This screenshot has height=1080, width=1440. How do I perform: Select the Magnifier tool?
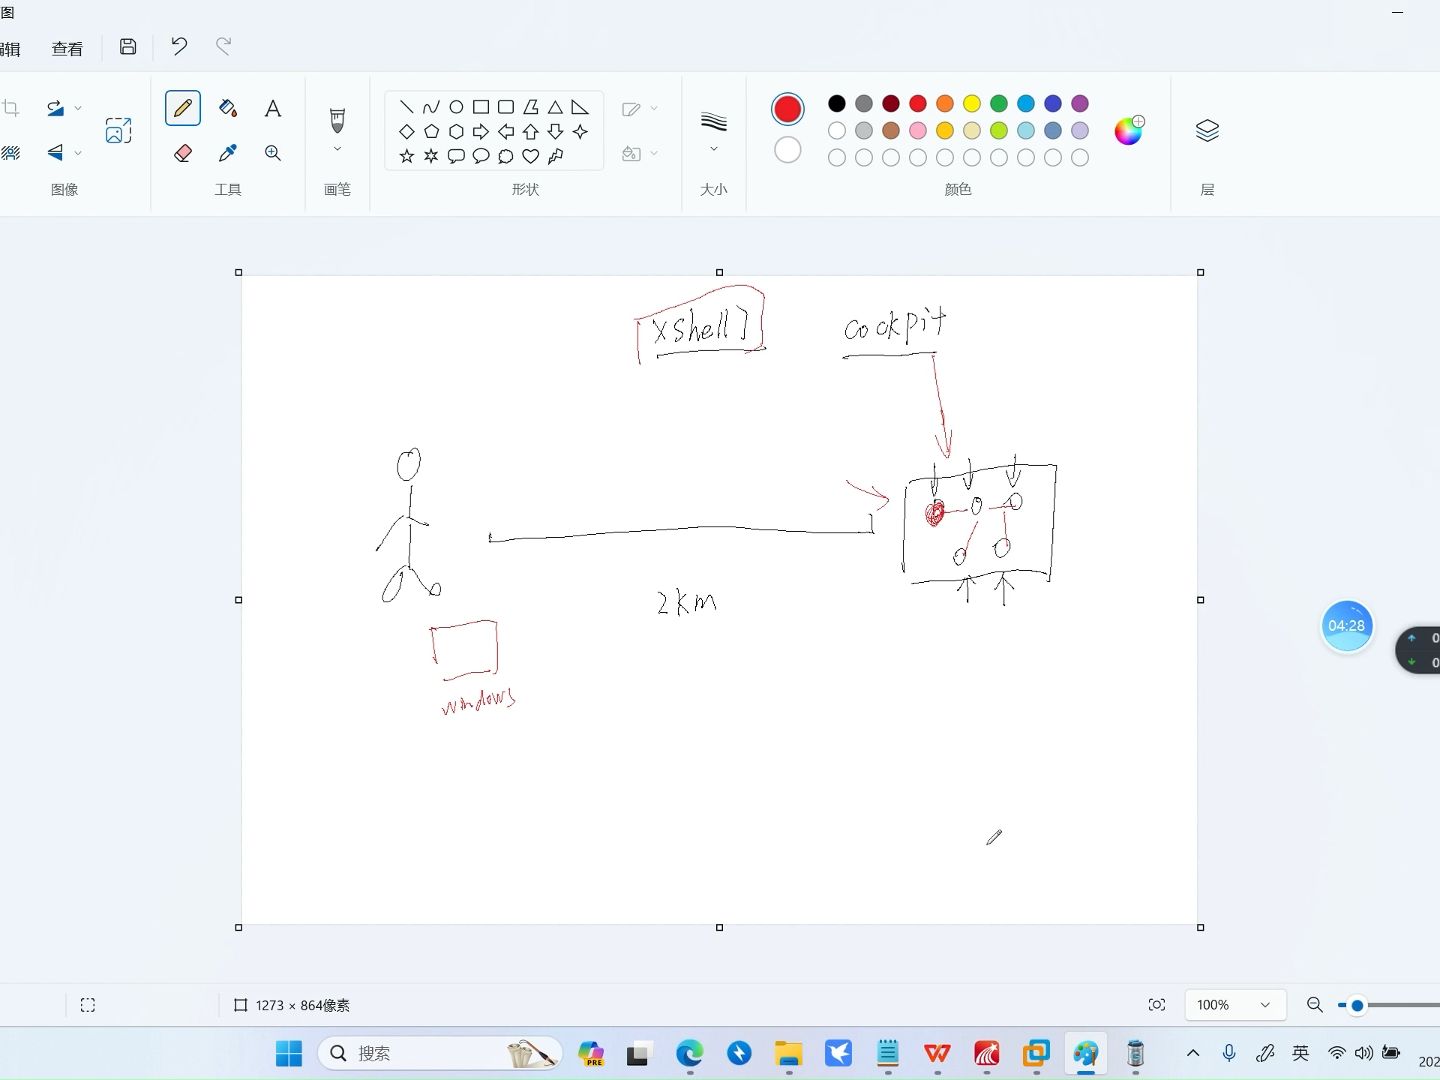(273, 153)
